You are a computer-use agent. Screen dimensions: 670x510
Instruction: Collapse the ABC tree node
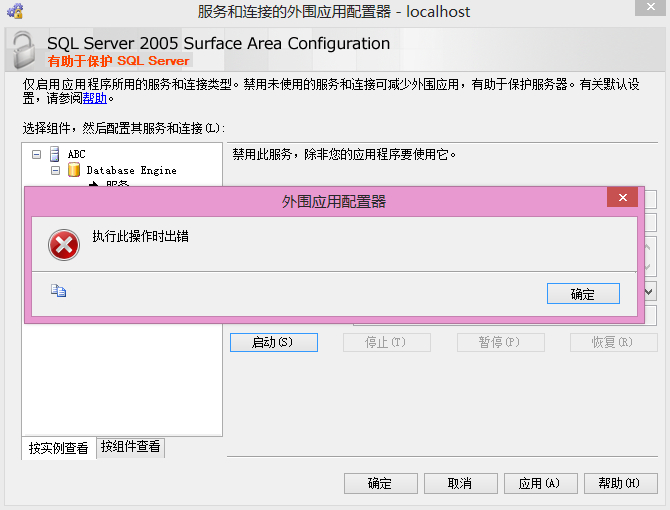pyautogui.click(x=37, y=154)
